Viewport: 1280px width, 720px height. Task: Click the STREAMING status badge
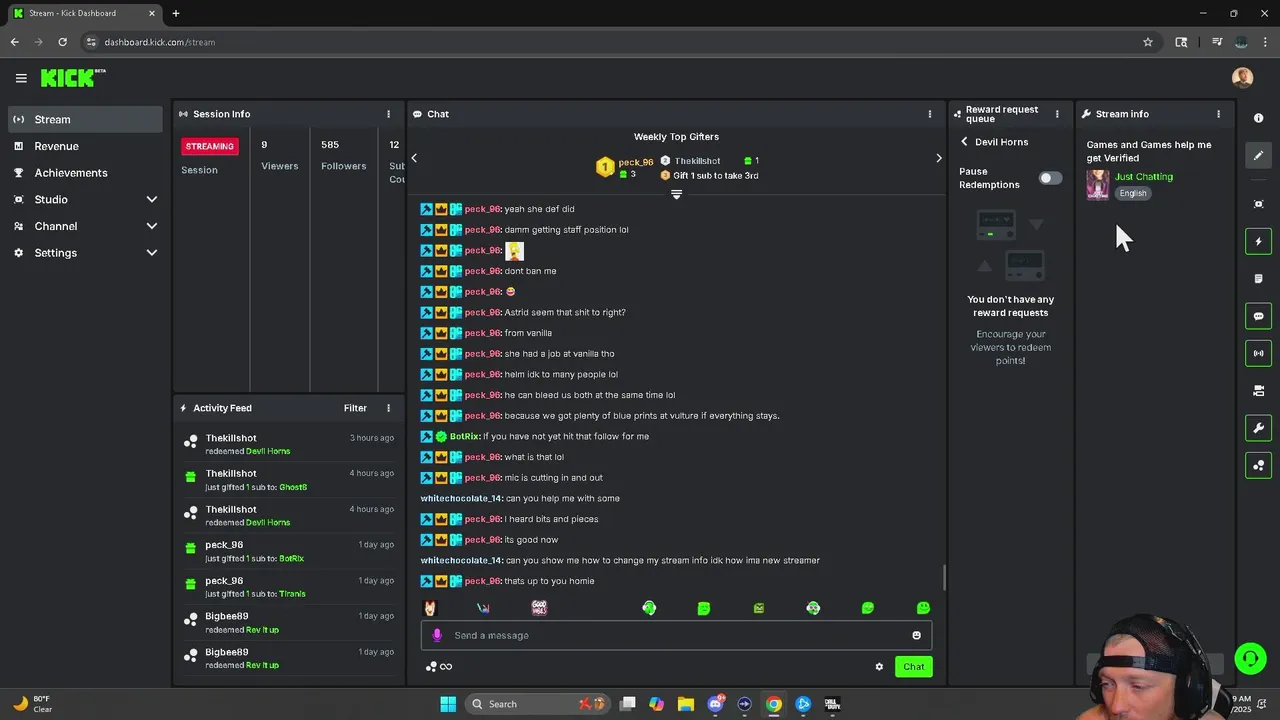point(209,146)
